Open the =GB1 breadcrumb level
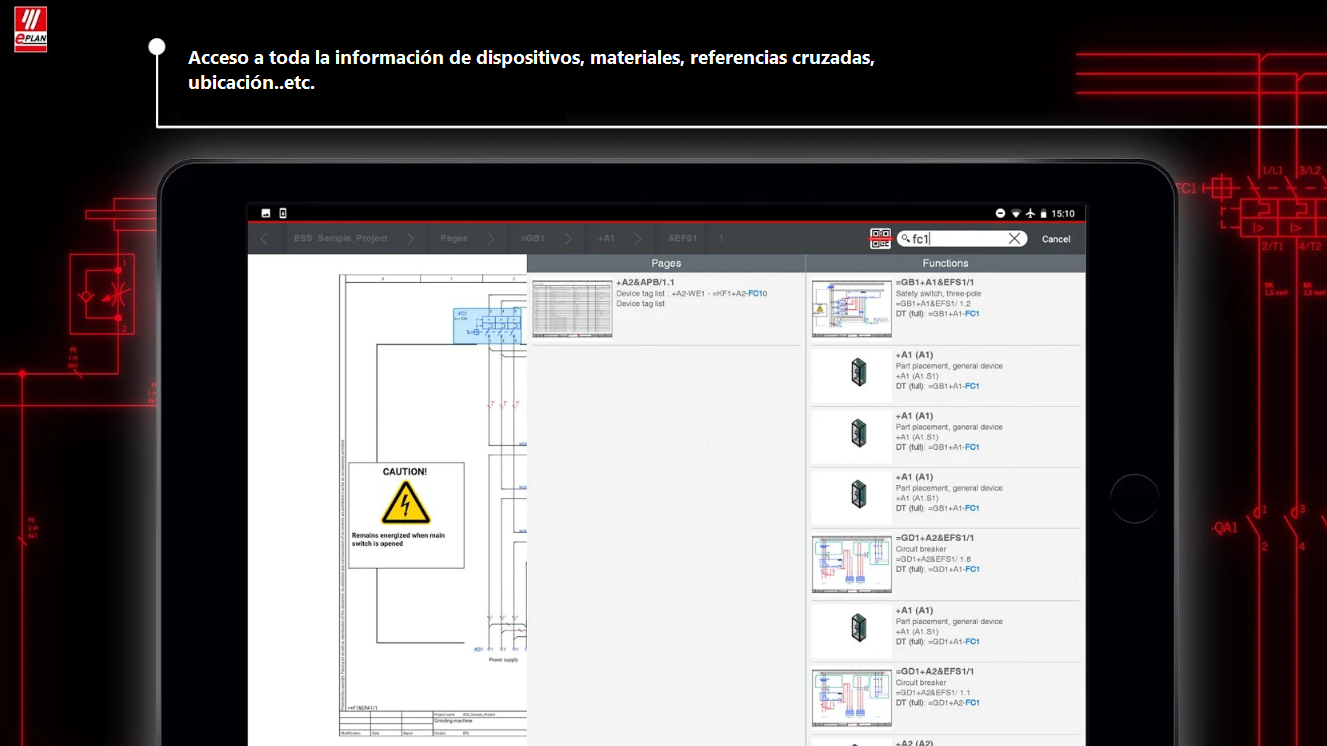 532,239
